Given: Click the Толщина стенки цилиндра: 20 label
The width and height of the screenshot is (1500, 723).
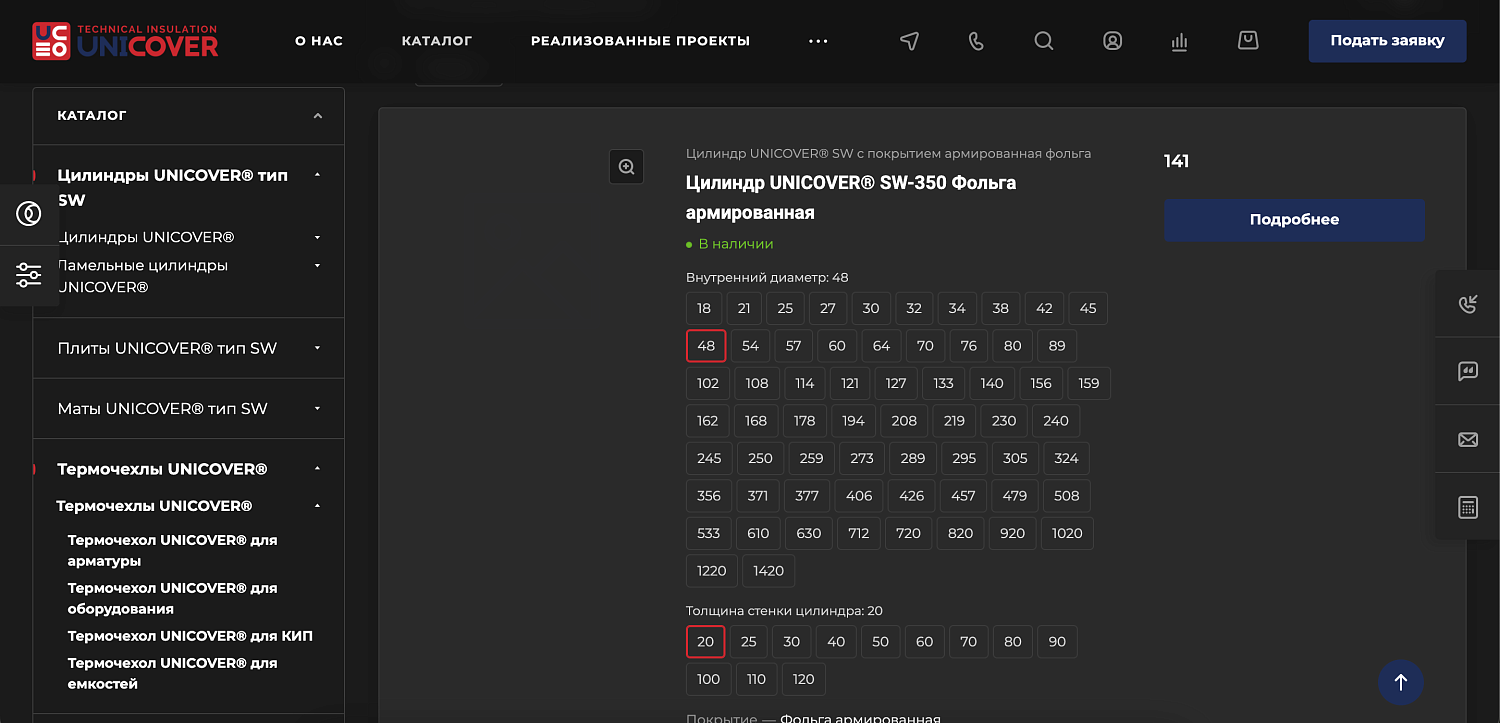Looking at the screenshot, I should click(x=784, y=611).
